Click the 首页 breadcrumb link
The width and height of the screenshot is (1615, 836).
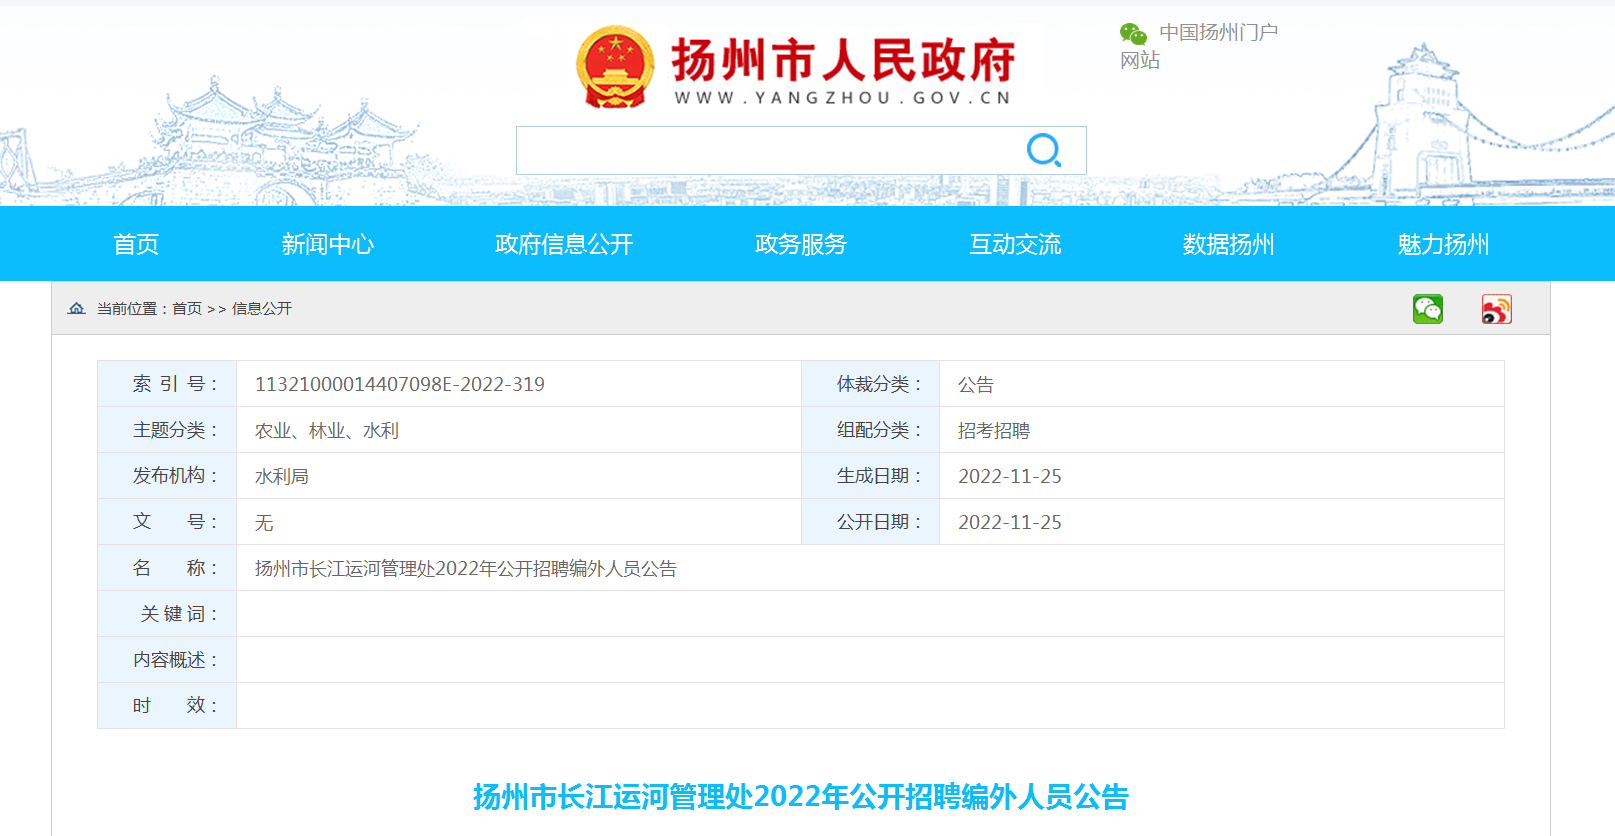pyautogui.click(x=187, y=309)
